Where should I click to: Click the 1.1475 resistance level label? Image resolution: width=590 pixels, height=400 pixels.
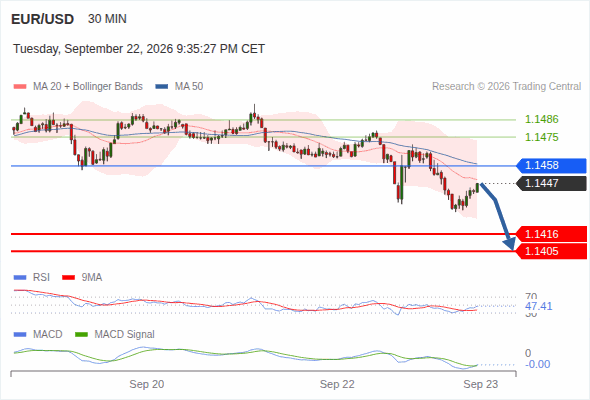pos(541,137)
